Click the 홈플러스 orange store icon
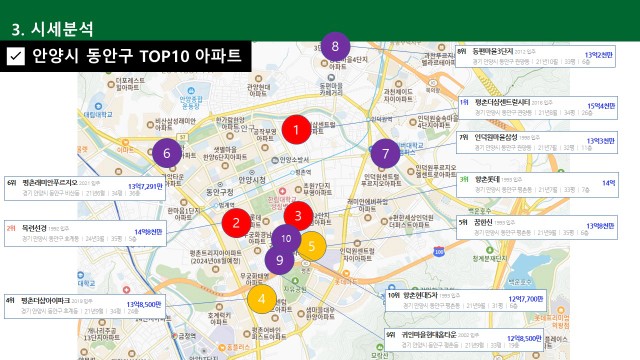 click(x=222, y=348)
